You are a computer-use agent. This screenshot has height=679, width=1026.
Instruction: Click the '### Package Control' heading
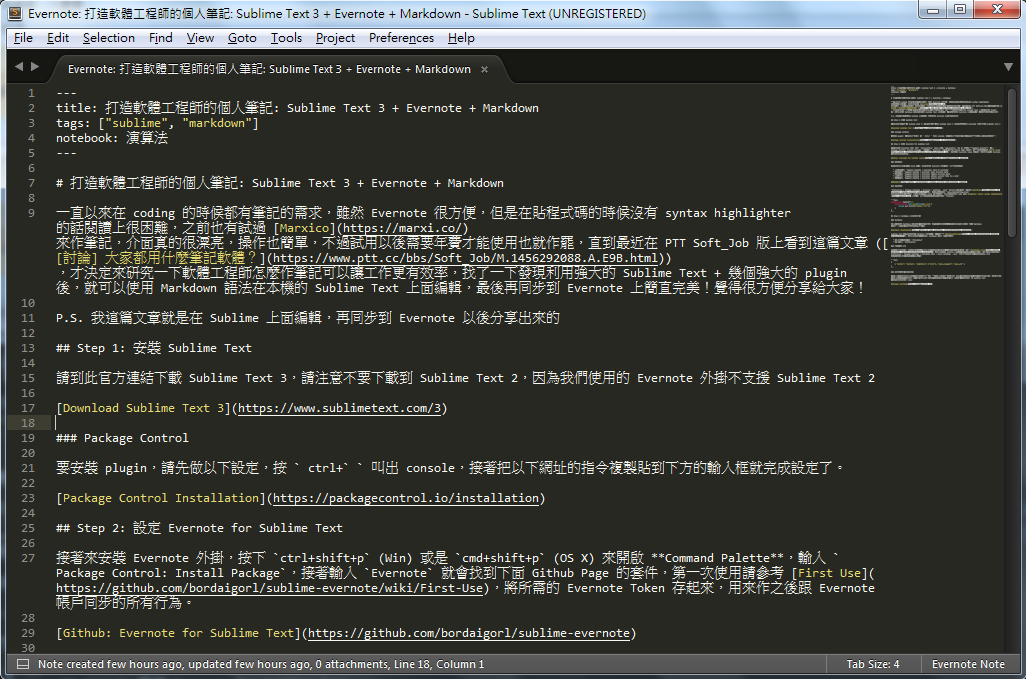(x=122, y=438)
